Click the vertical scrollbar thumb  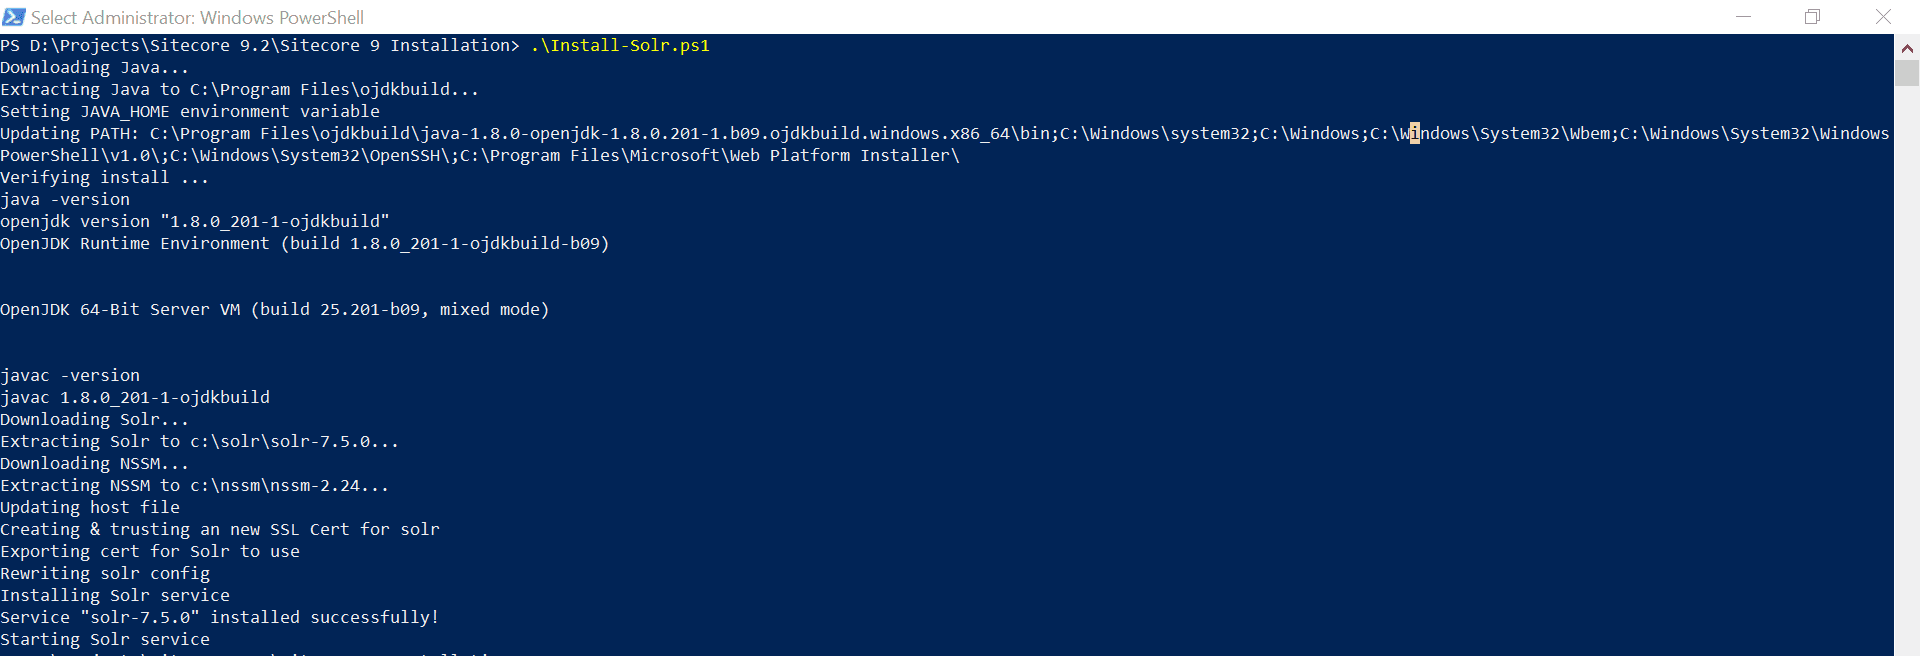1907,73
